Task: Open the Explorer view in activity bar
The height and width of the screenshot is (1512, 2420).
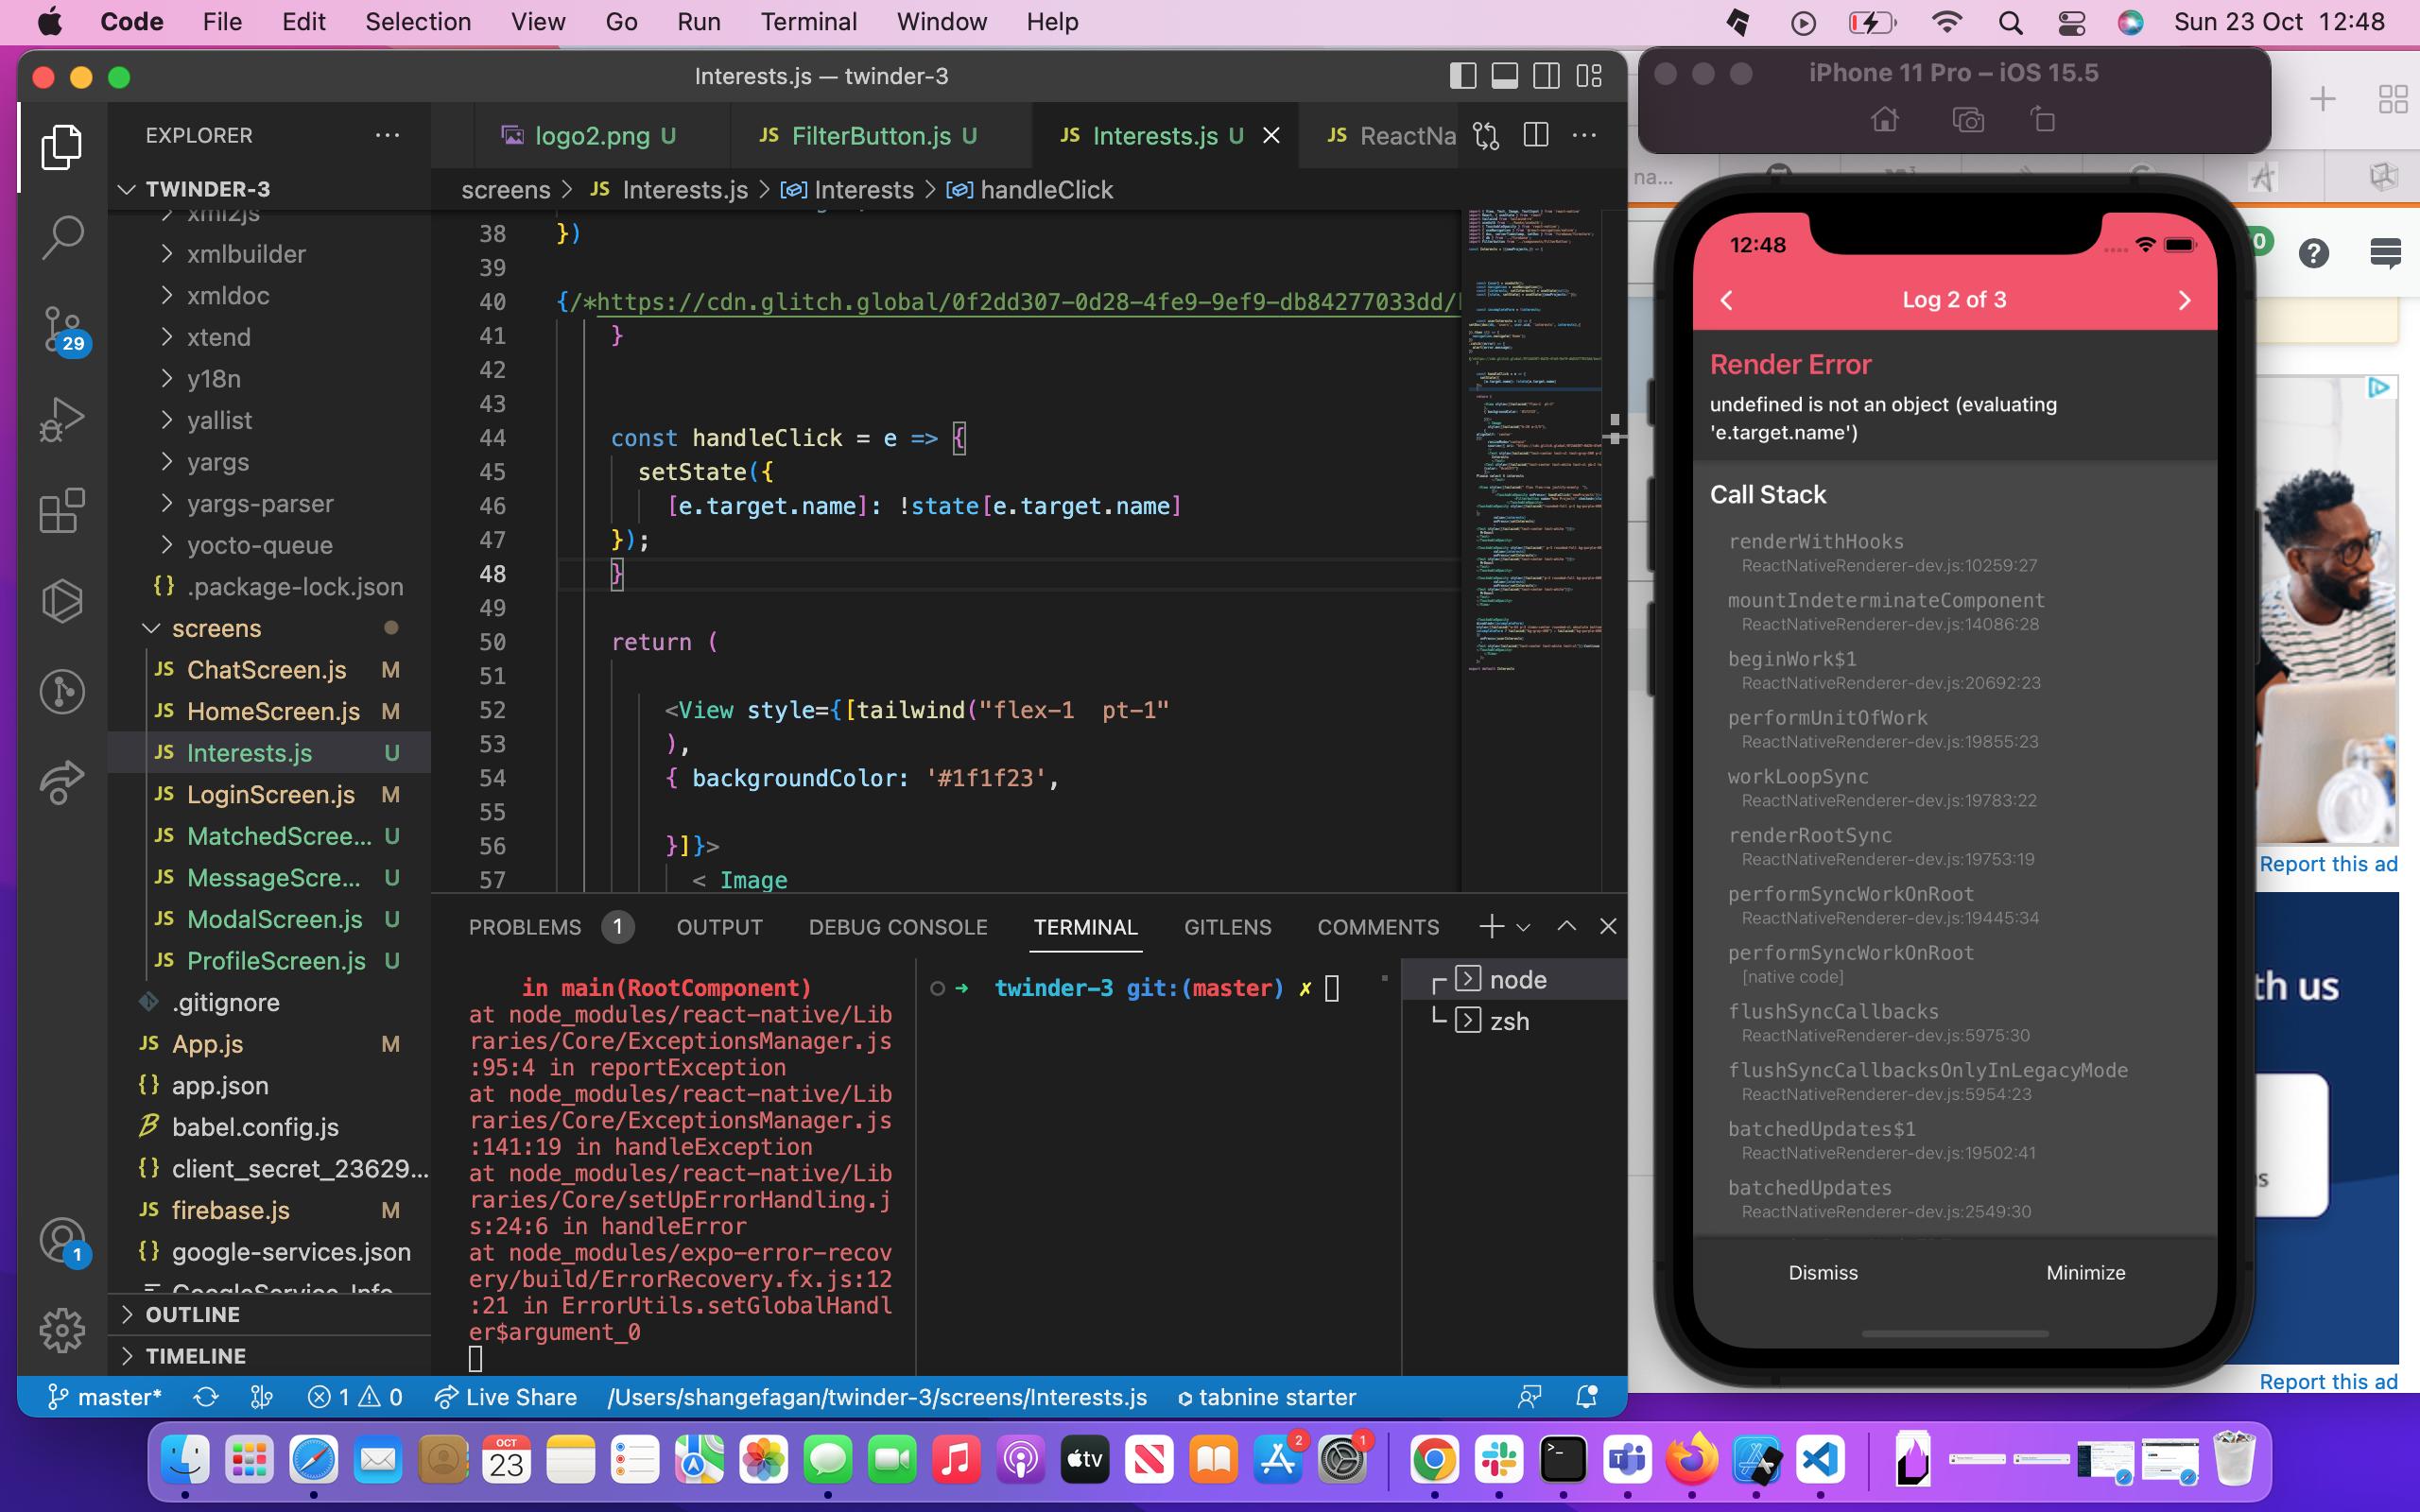Action: tap(62, 147)
